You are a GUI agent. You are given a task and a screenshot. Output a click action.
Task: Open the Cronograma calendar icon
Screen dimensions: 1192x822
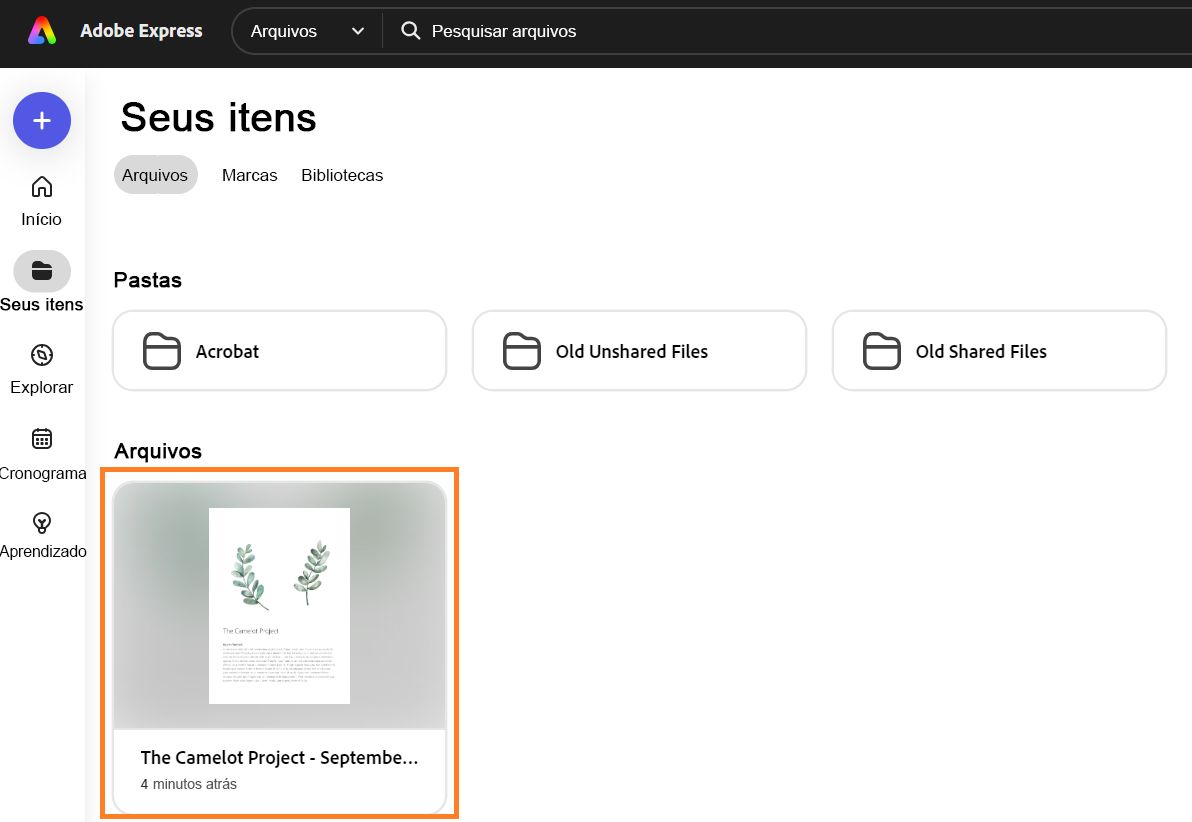tap(42, 439)
